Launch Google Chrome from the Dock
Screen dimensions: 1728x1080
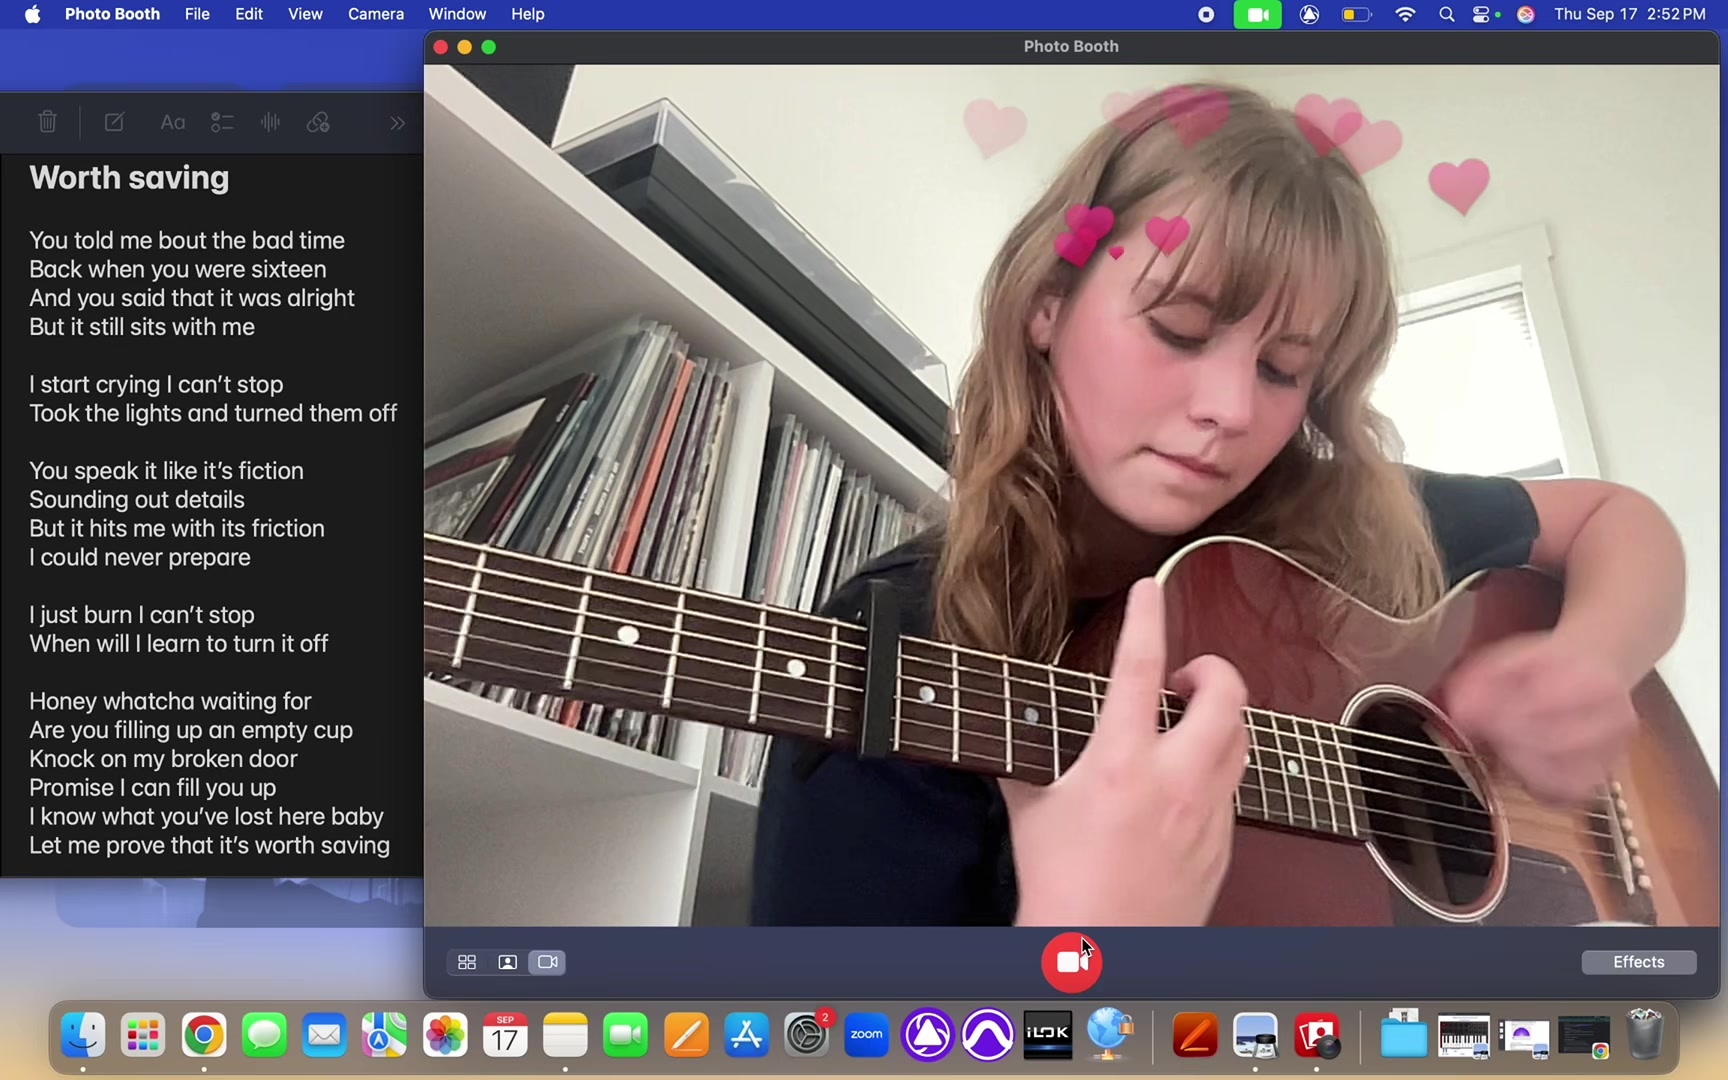[204, 1035]
